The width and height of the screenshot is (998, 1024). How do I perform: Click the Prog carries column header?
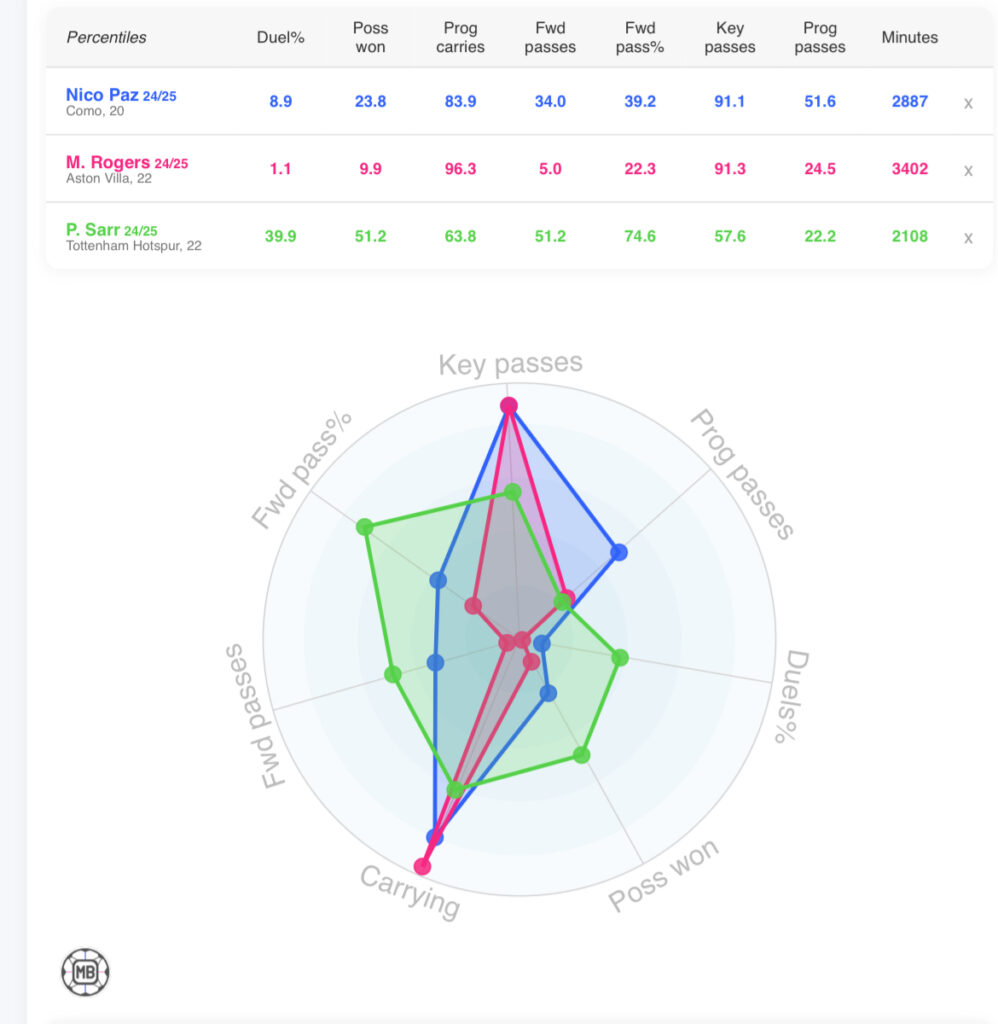(460, 37)
